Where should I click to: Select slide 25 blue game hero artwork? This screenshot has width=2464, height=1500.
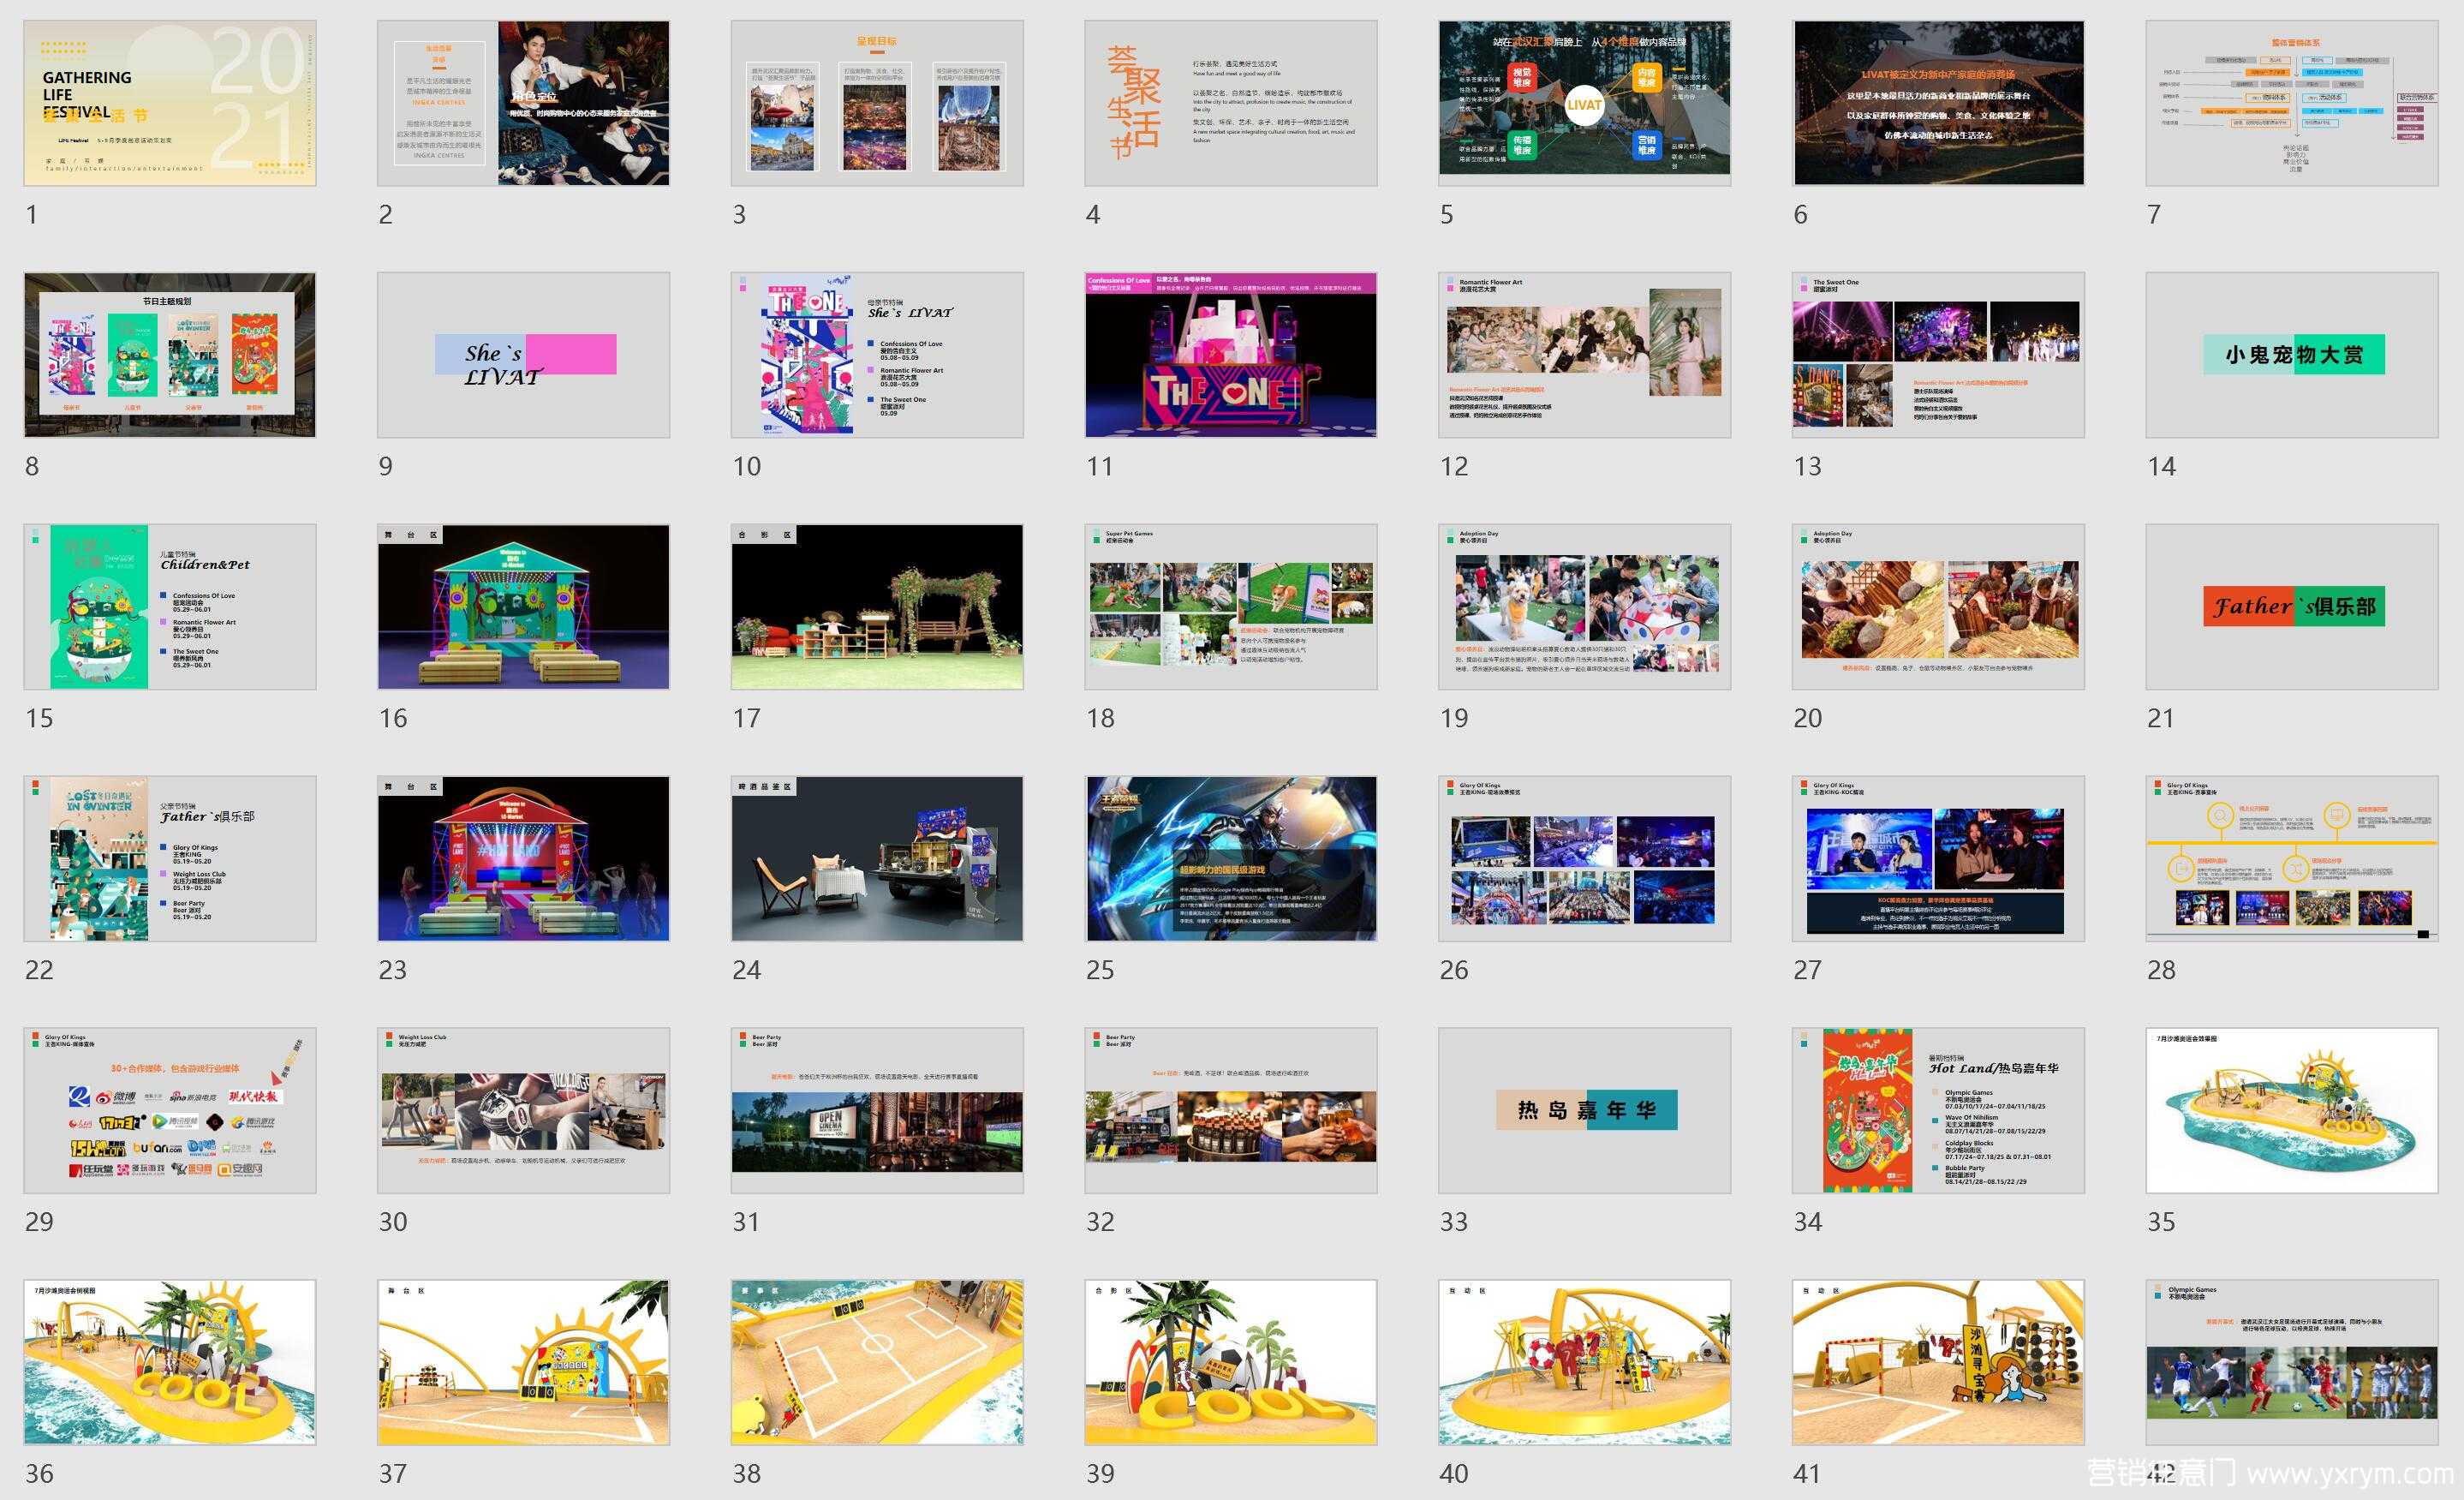[1231, 859]
